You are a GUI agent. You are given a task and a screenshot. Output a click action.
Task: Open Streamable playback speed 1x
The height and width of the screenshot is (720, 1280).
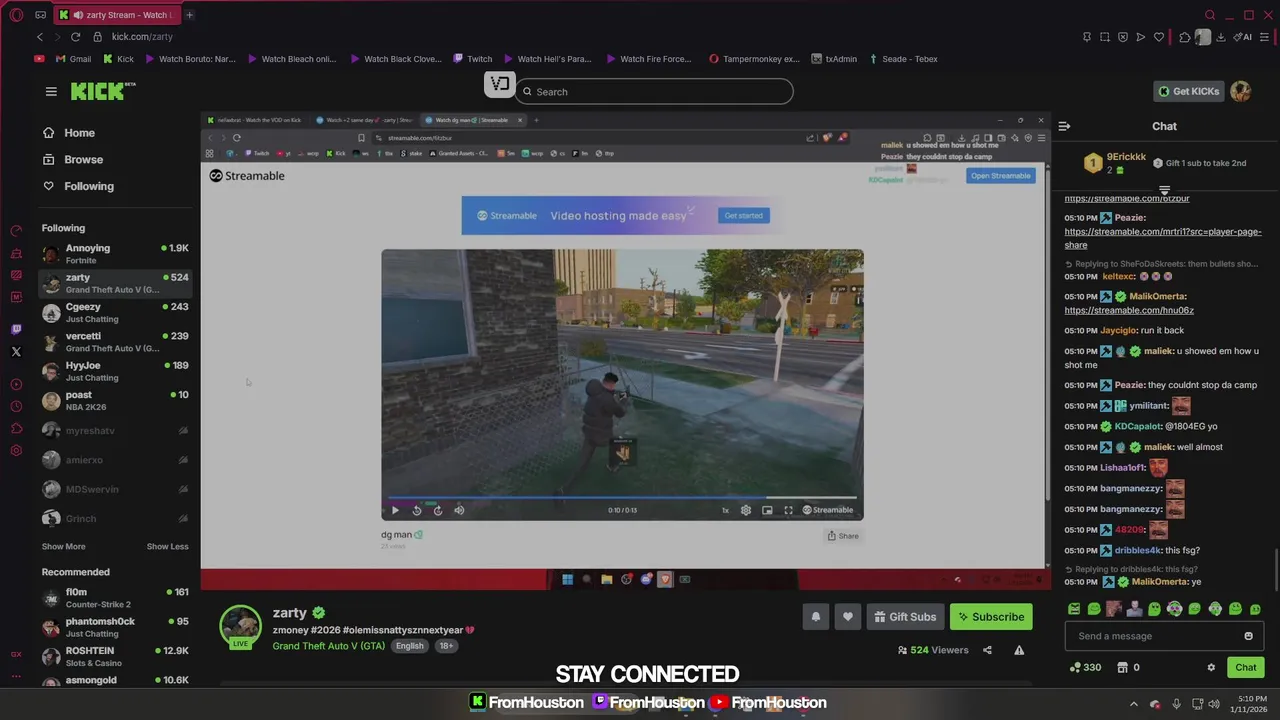725,510
